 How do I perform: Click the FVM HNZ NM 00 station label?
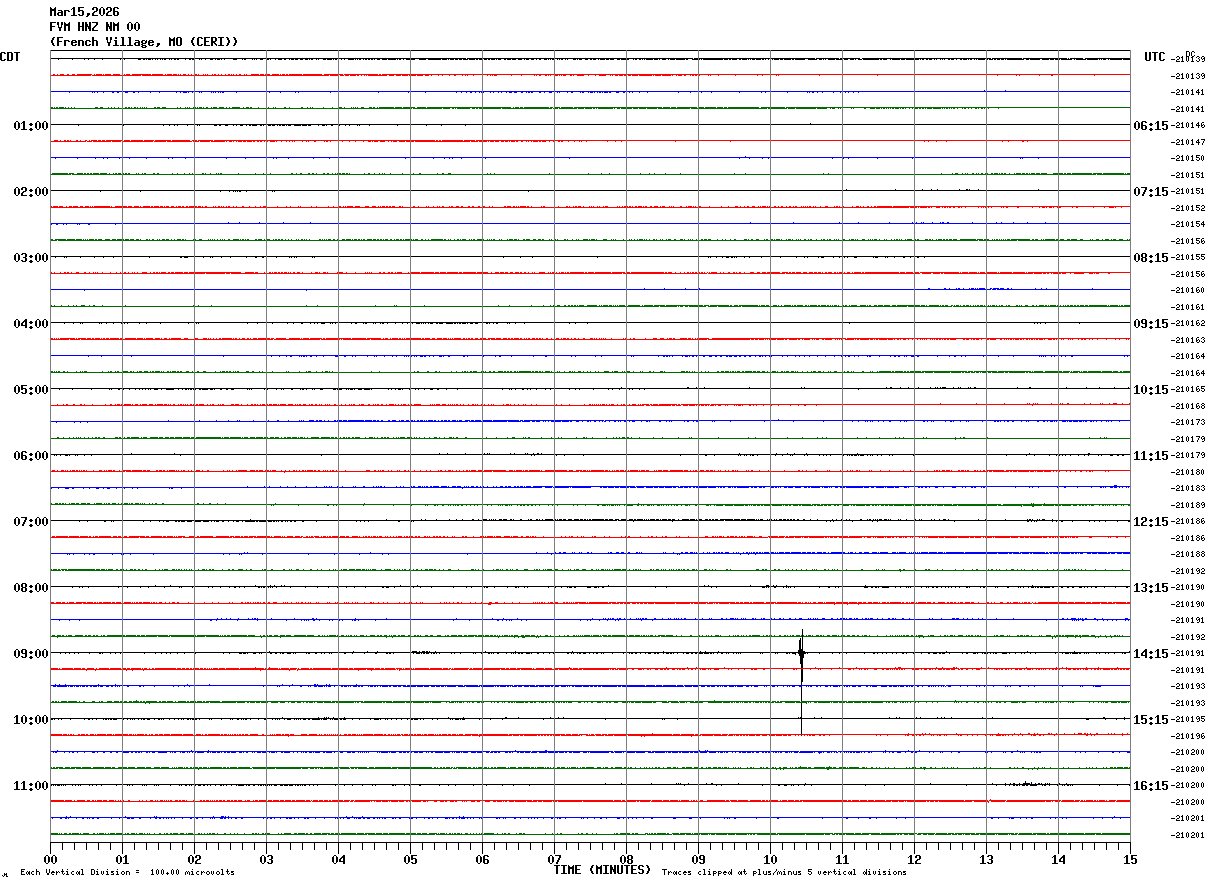95,27
